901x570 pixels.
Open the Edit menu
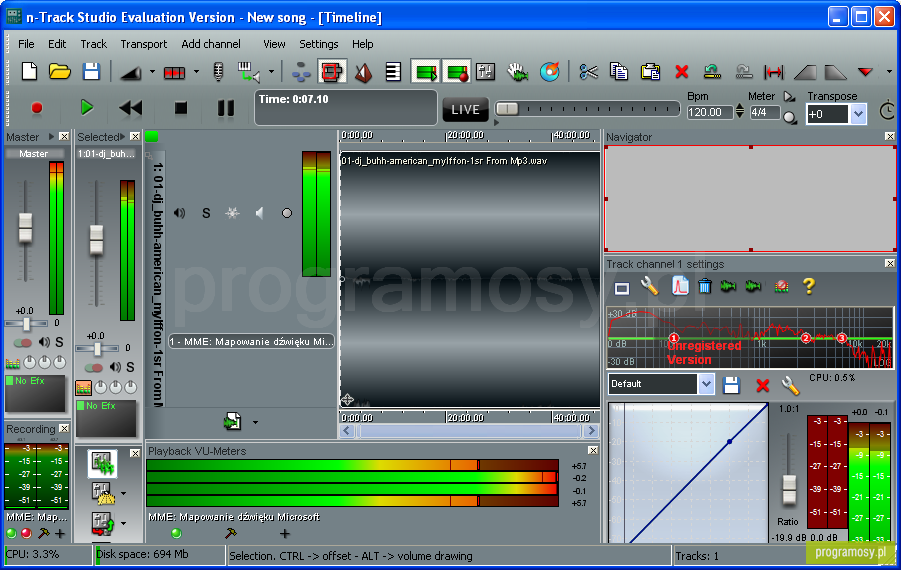point(57,44)
